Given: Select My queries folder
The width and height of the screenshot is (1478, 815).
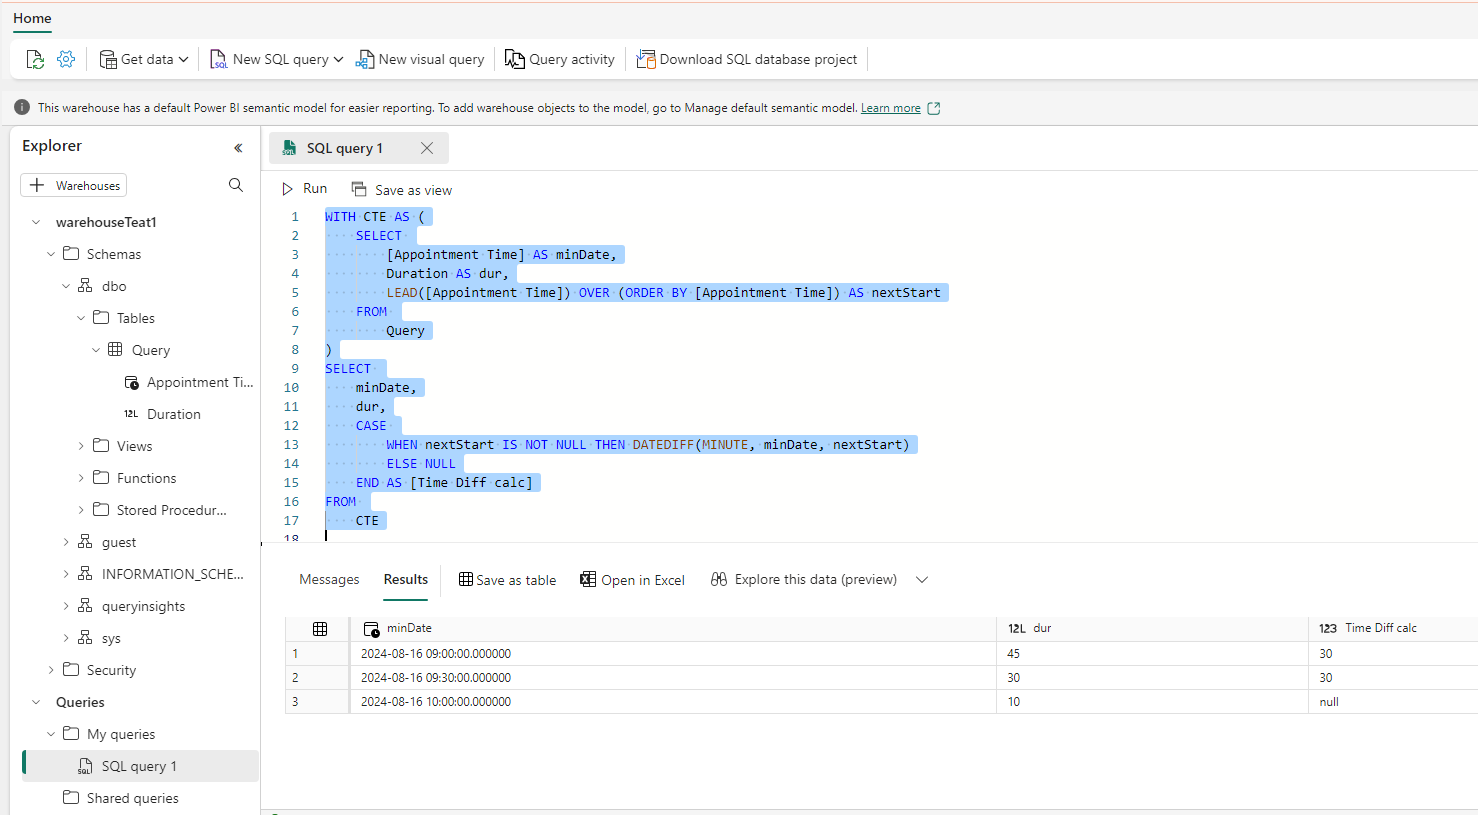Looking at the screenshot, I should point(120,734).
